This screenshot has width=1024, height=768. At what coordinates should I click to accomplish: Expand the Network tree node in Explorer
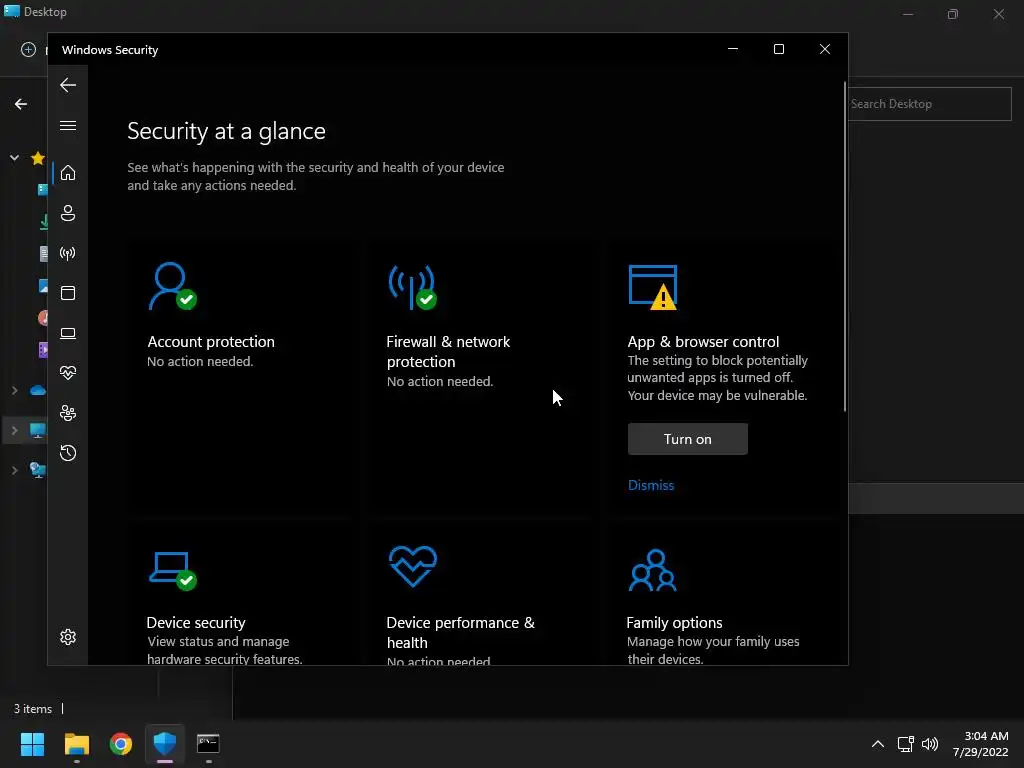[x=14, y=470]
